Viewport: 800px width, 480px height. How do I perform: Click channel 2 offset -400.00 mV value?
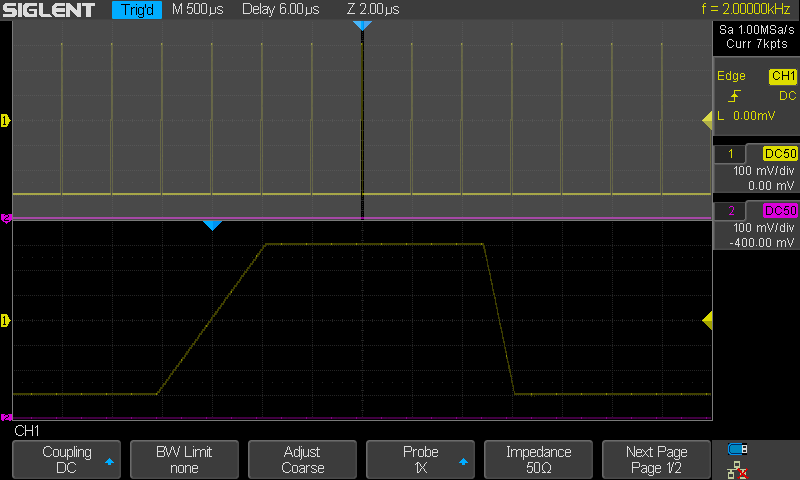click(x=761, y=243)
